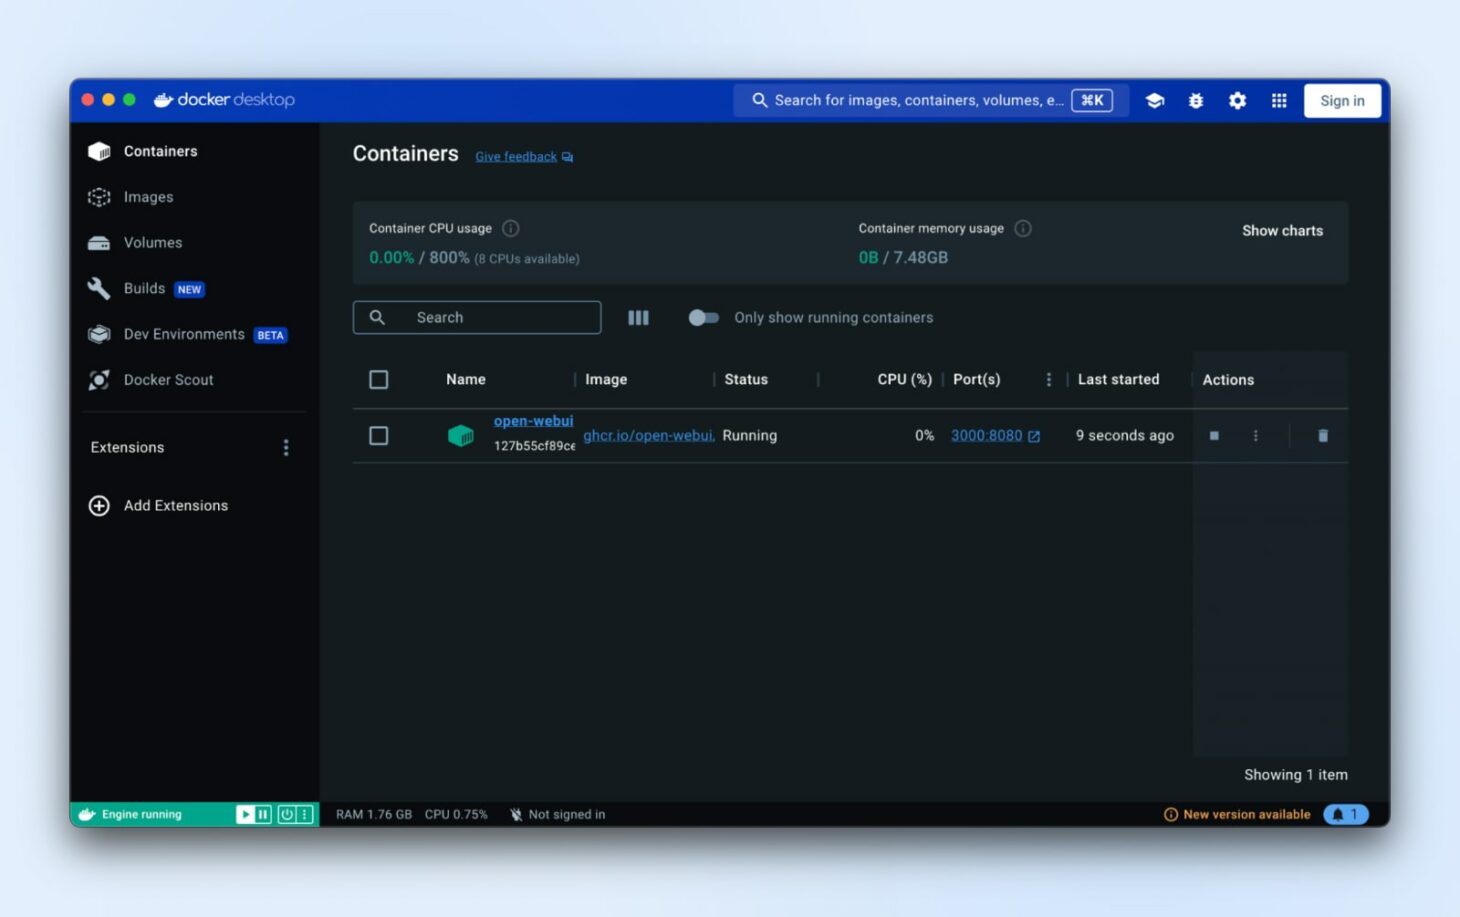Pause the Docker engine in status bar
Viewport: 1460px width, 917px height.
click(x=263, y=814)
